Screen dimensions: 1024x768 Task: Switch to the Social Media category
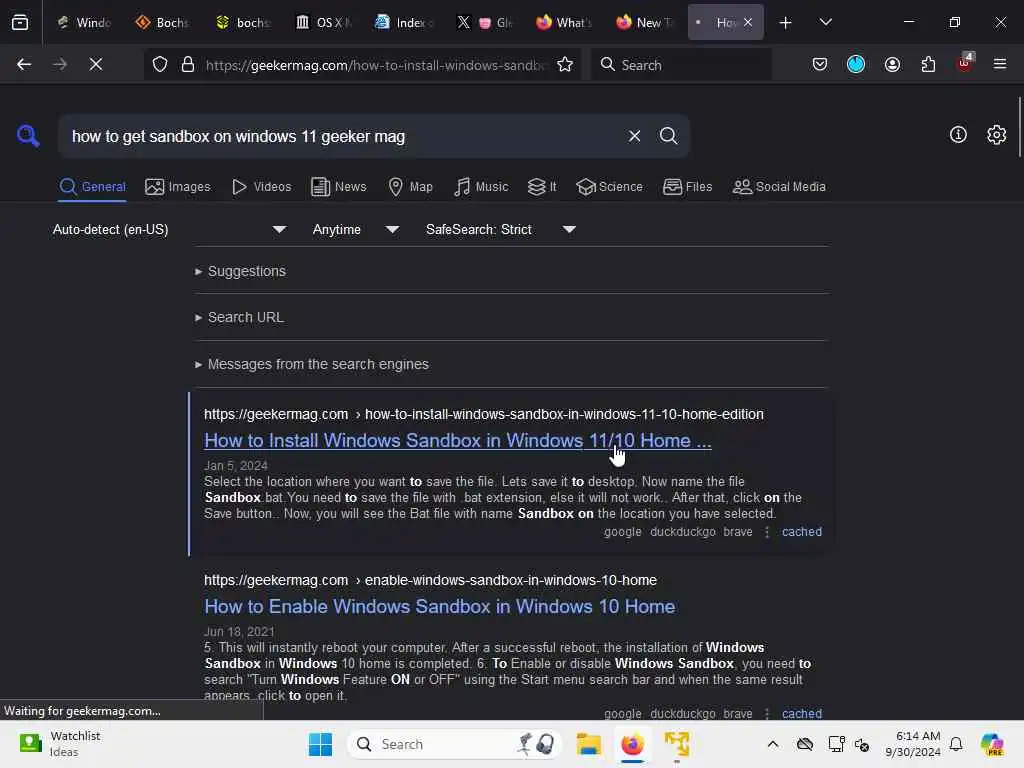point(779,187)
